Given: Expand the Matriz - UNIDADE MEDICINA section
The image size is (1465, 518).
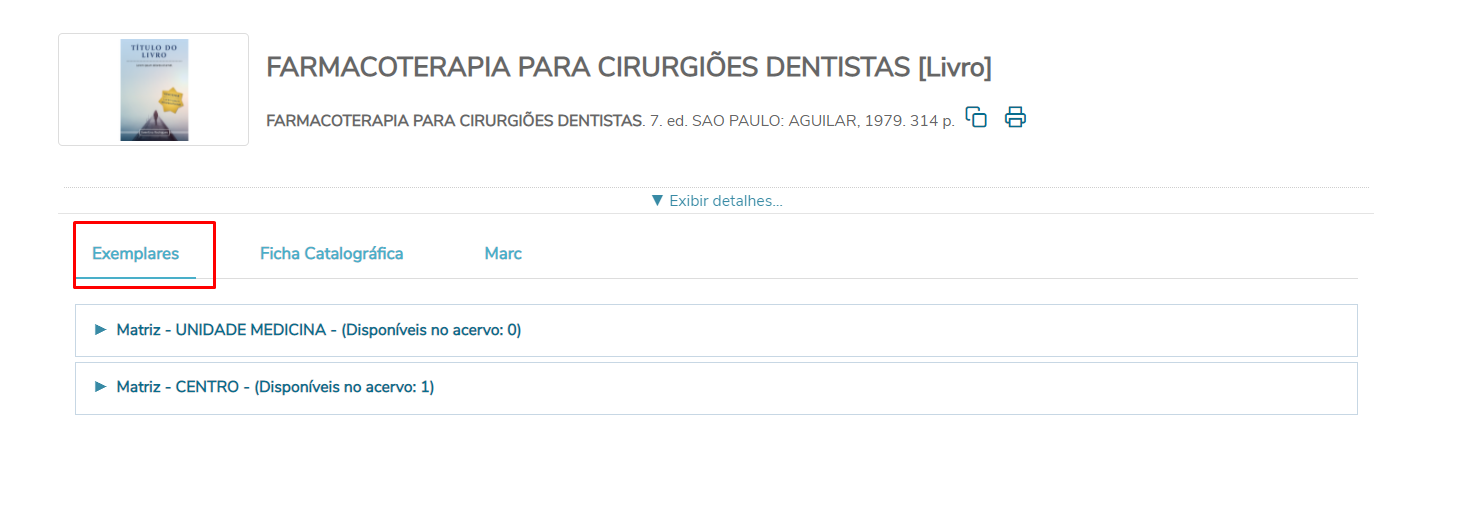Looking at the screenshot, I should point(318,330).
